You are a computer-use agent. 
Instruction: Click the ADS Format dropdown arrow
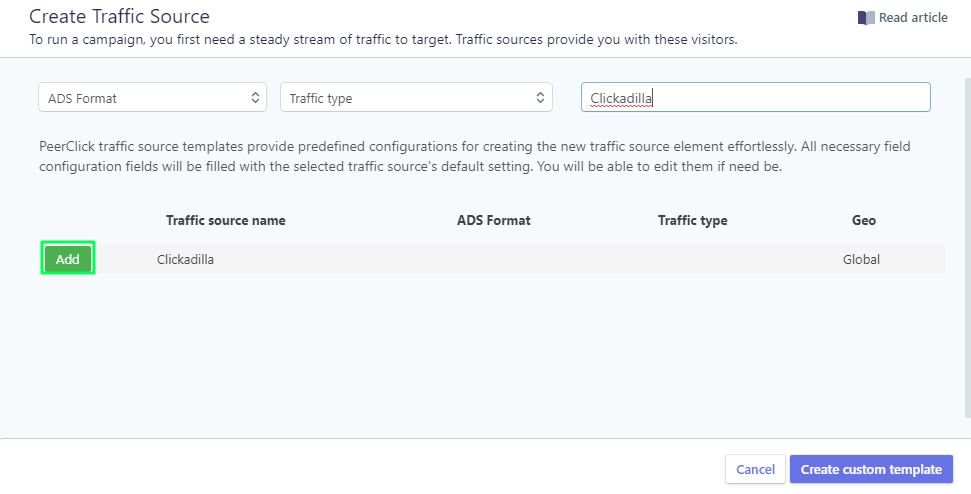pos(255,98)
